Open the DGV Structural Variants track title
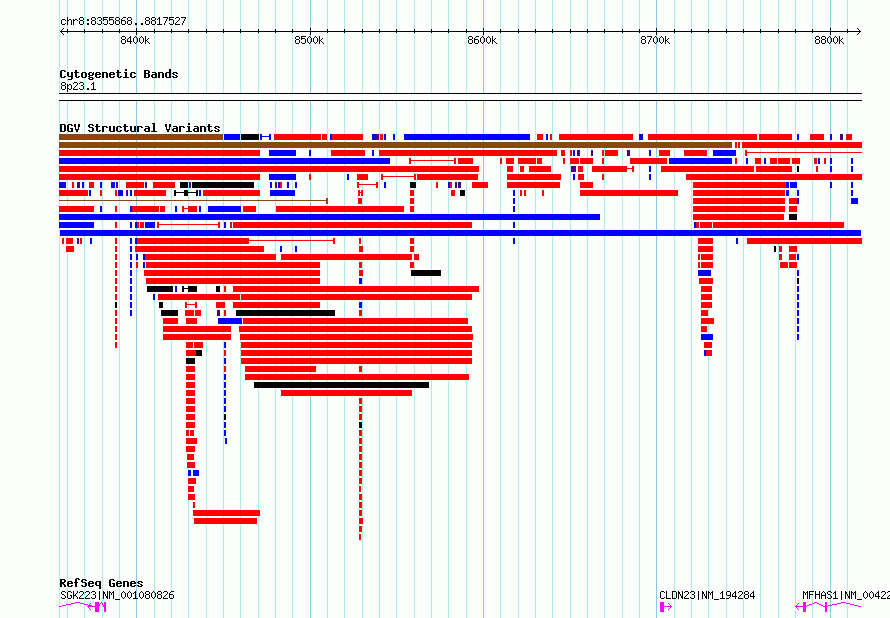Viewport: 890px width, 618px height. coord(140,128)
